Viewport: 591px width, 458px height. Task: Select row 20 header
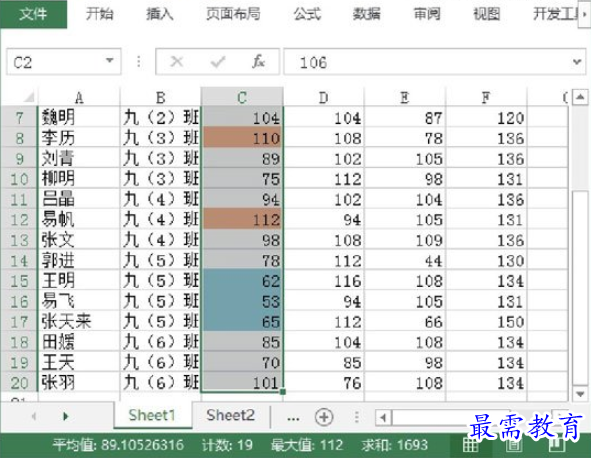(19, 383)
